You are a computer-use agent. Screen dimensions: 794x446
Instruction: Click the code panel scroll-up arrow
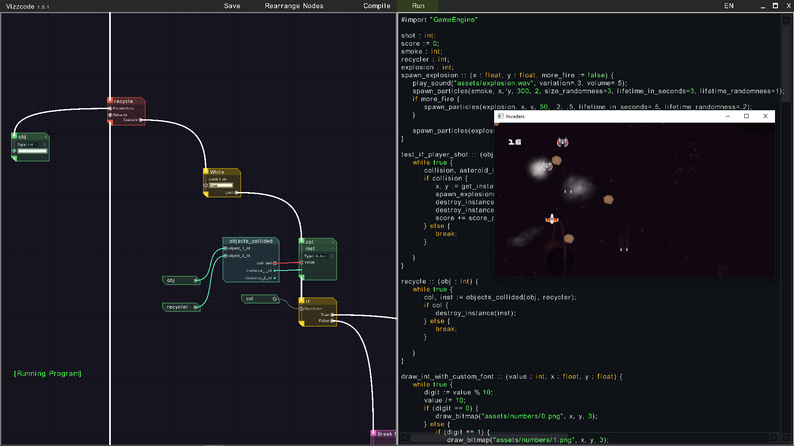(x=786, y=20)
